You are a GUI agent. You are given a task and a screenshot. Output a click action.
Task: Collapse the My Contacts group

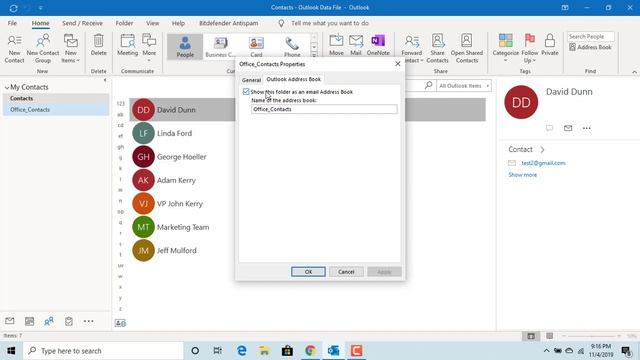[7, 87]
